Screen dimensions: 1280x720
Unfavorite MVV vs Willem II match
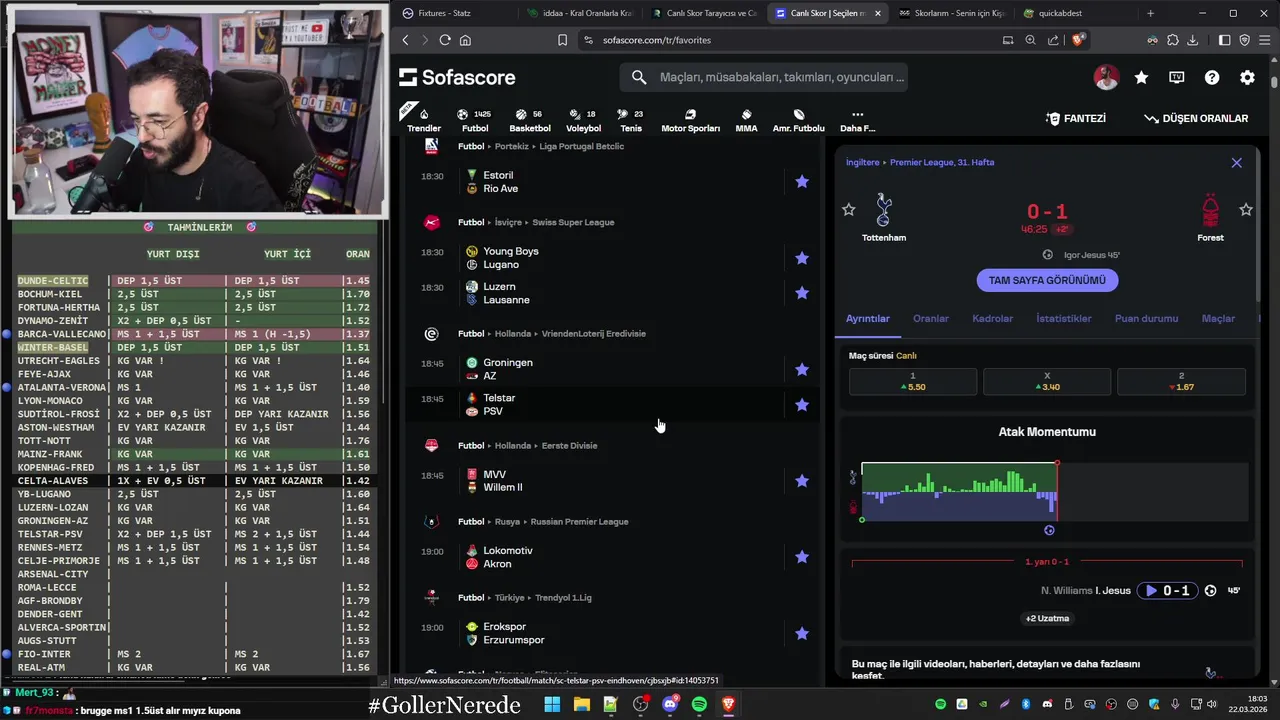pos(802,481)
